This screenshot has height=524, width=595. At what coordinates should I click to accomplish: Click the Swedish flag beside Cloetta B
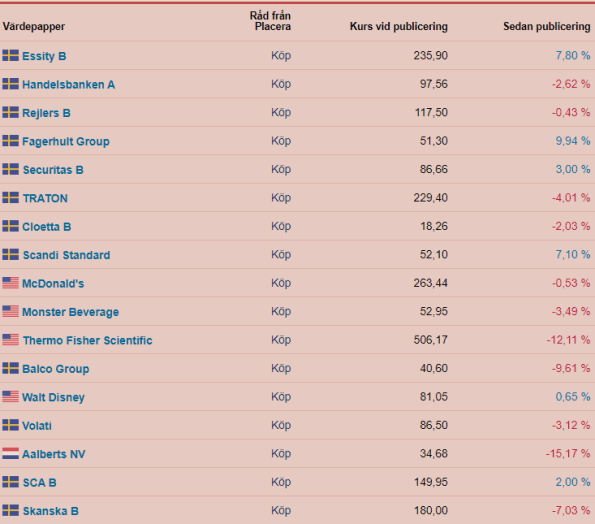click(x=10, y=226)
